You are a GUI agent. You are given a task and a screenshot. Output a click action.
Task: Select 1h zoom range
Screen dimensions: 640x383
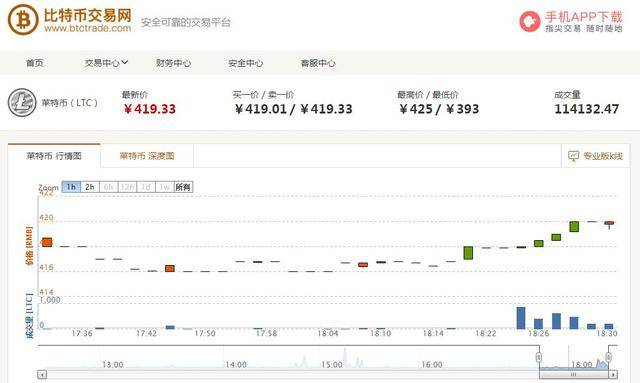coord(71,187)
